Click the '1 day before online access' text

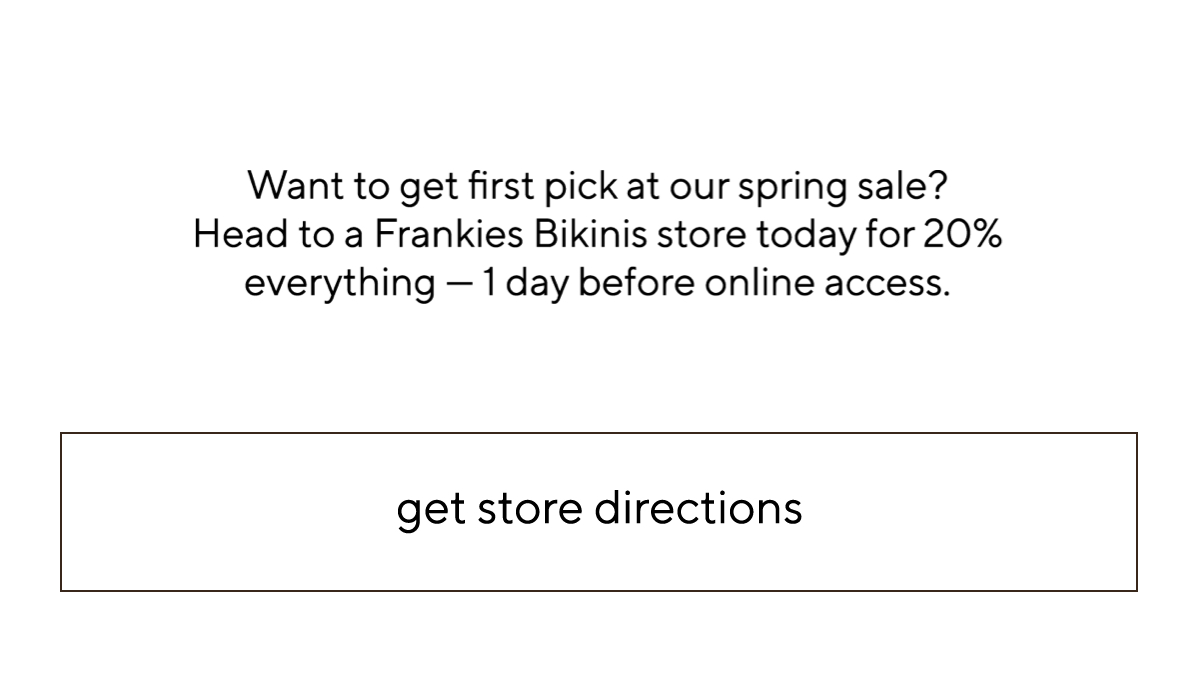click(x=715, y=283)
